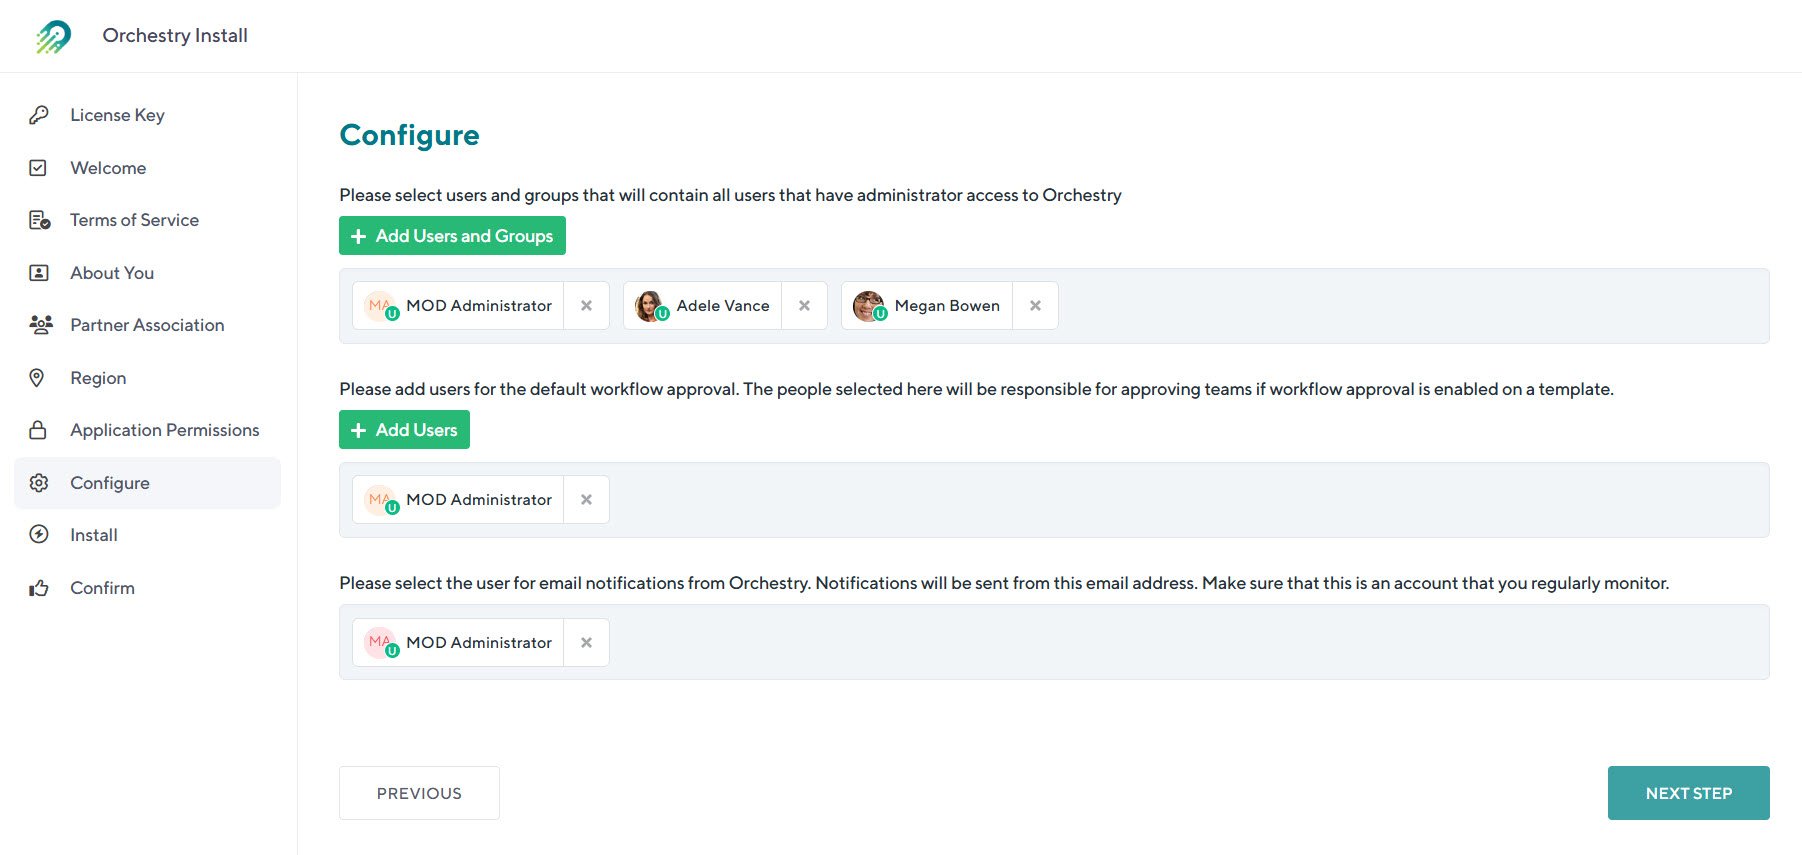Select the Configure step label
1802x855 pixels.
[110, 483]
